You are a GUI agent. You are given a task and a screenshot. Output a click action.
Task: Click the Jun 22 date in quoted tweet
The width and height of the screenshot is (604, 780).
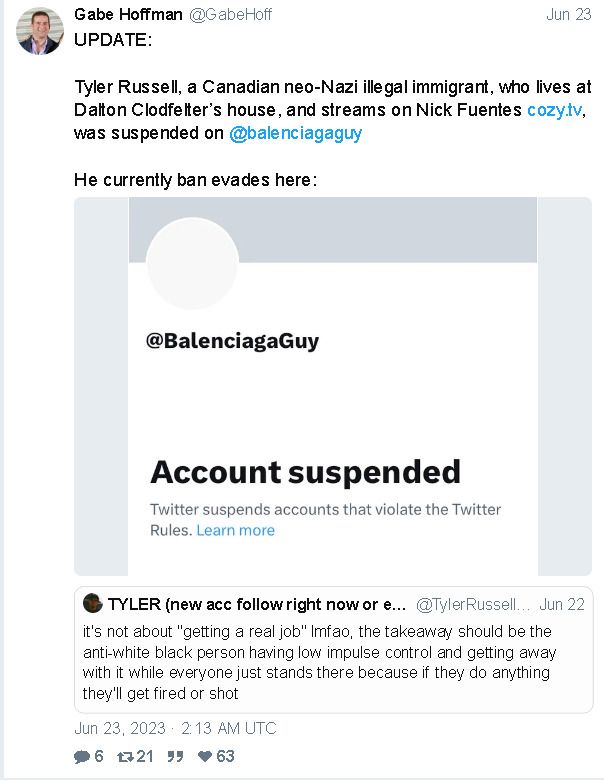562,604
